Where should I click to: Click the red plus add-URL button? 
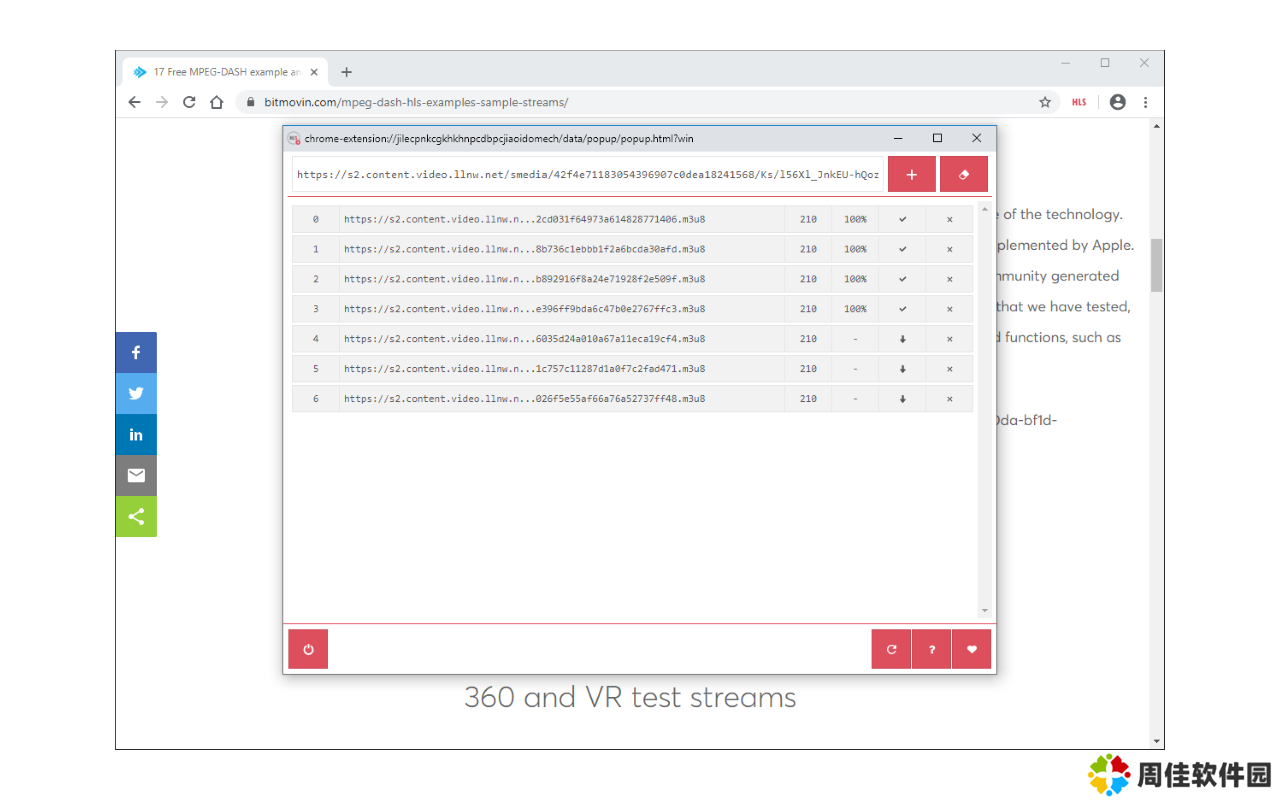point(911,174)
